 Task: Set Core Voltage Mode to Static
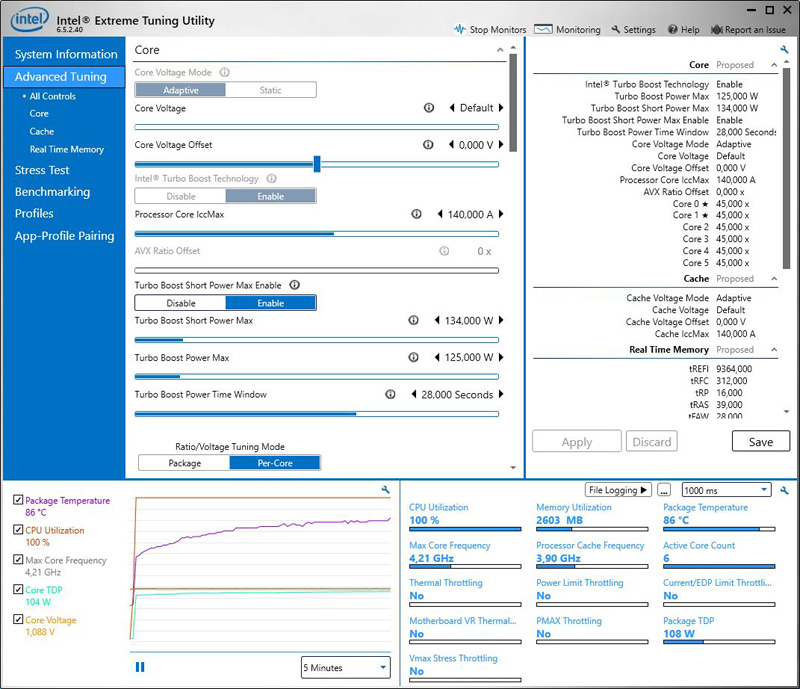[x=270, y=90]
